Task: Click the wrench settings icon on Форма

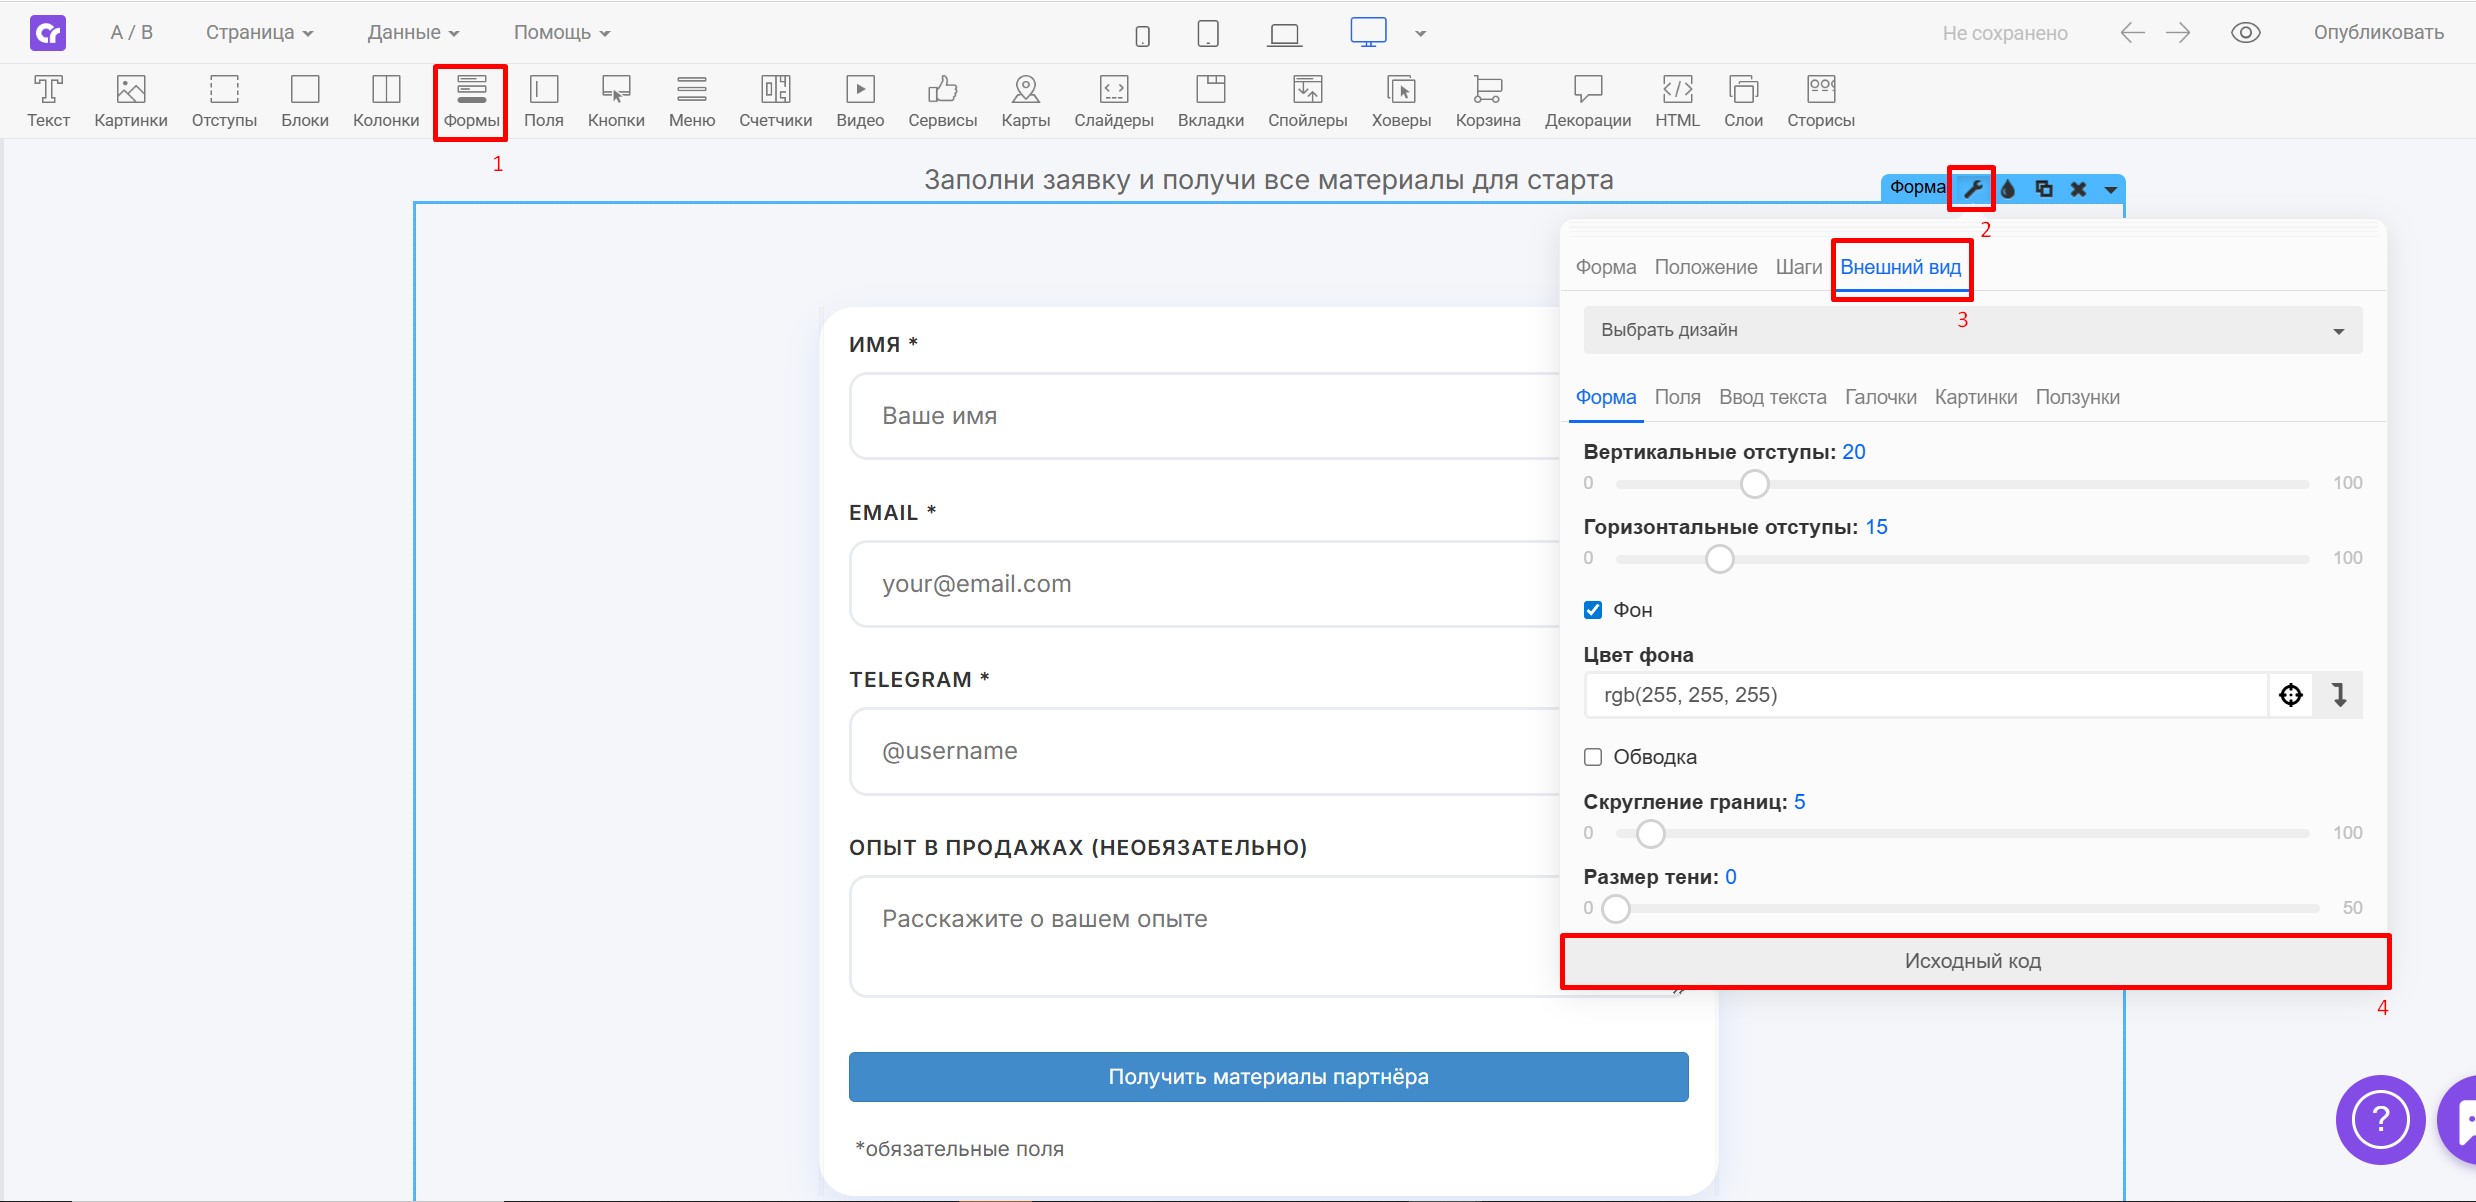Action: tap(1972, 189)
